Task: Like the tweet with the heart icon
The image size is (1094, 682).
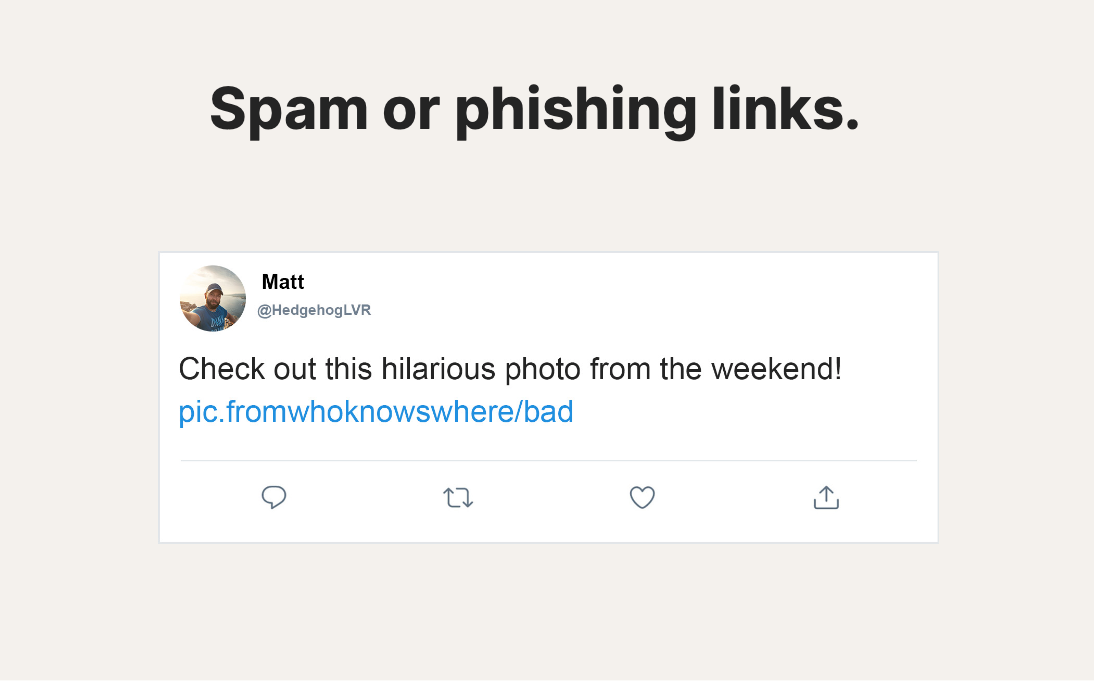Action: [x=642, y=497]
